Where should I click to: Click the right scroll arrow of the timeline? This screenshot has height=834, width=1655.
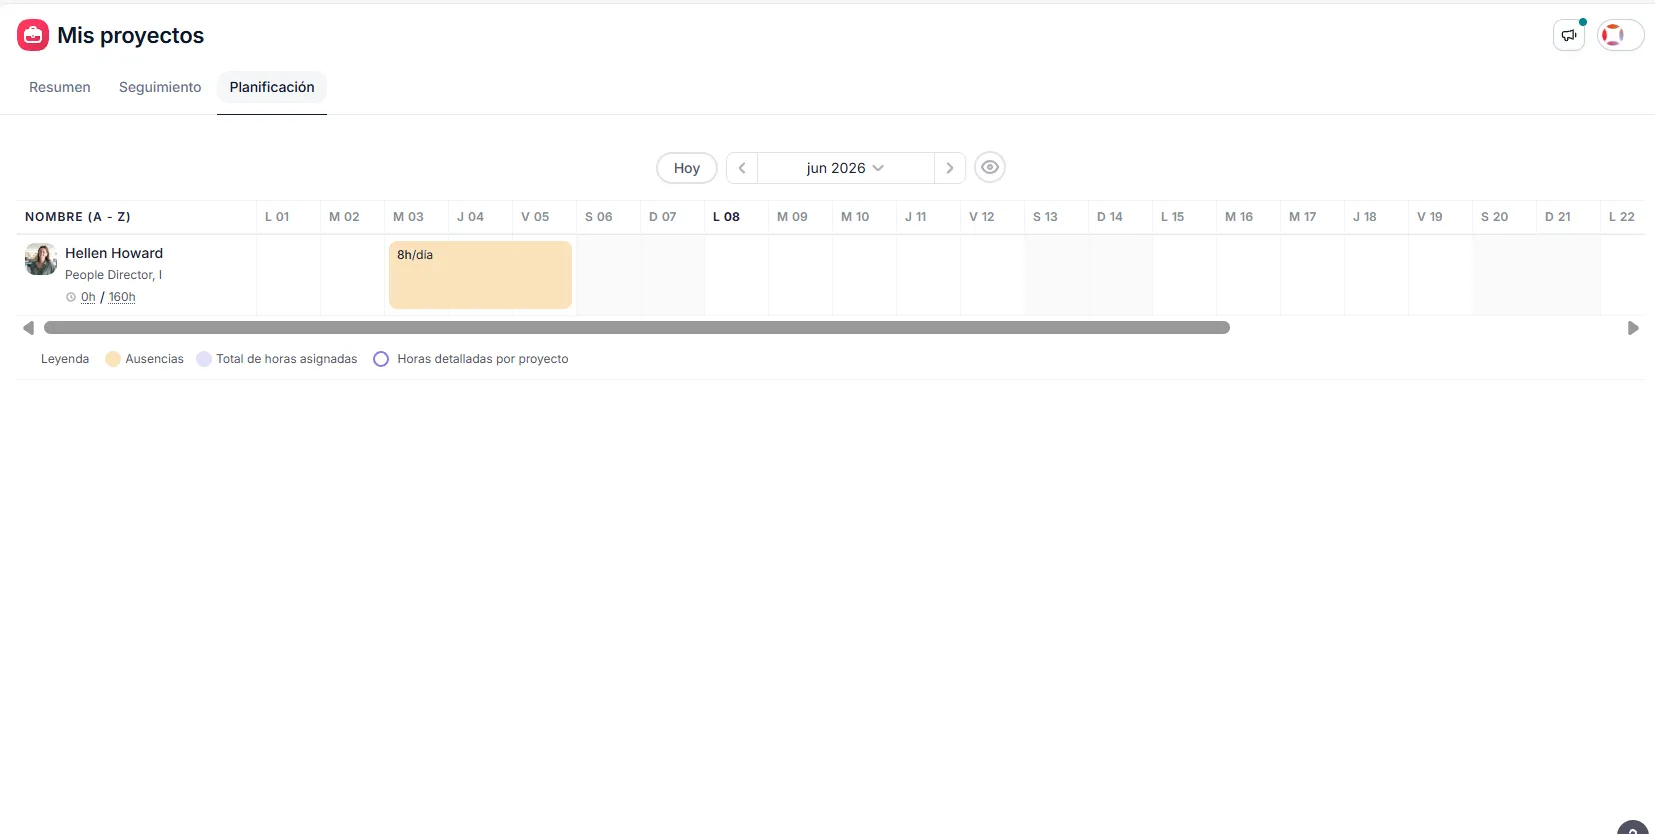click(x=1633, y=328)
